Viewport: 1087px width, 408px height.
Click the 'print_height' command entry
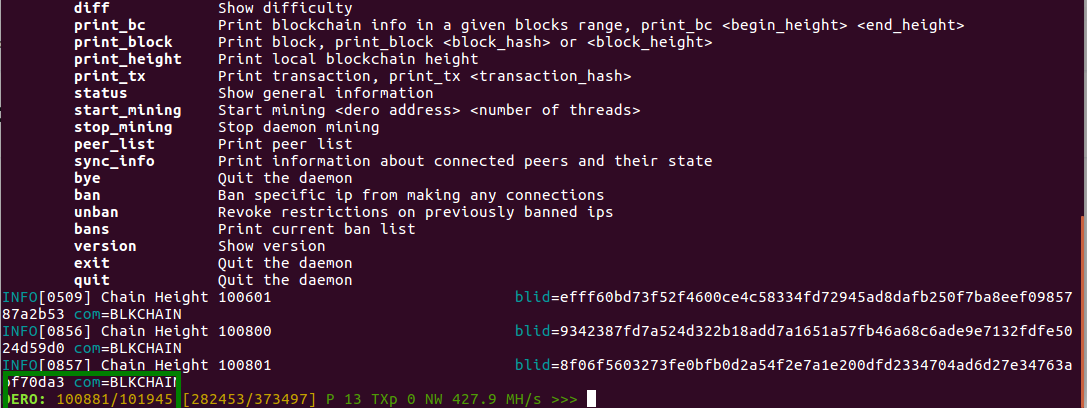coord(128,60)
